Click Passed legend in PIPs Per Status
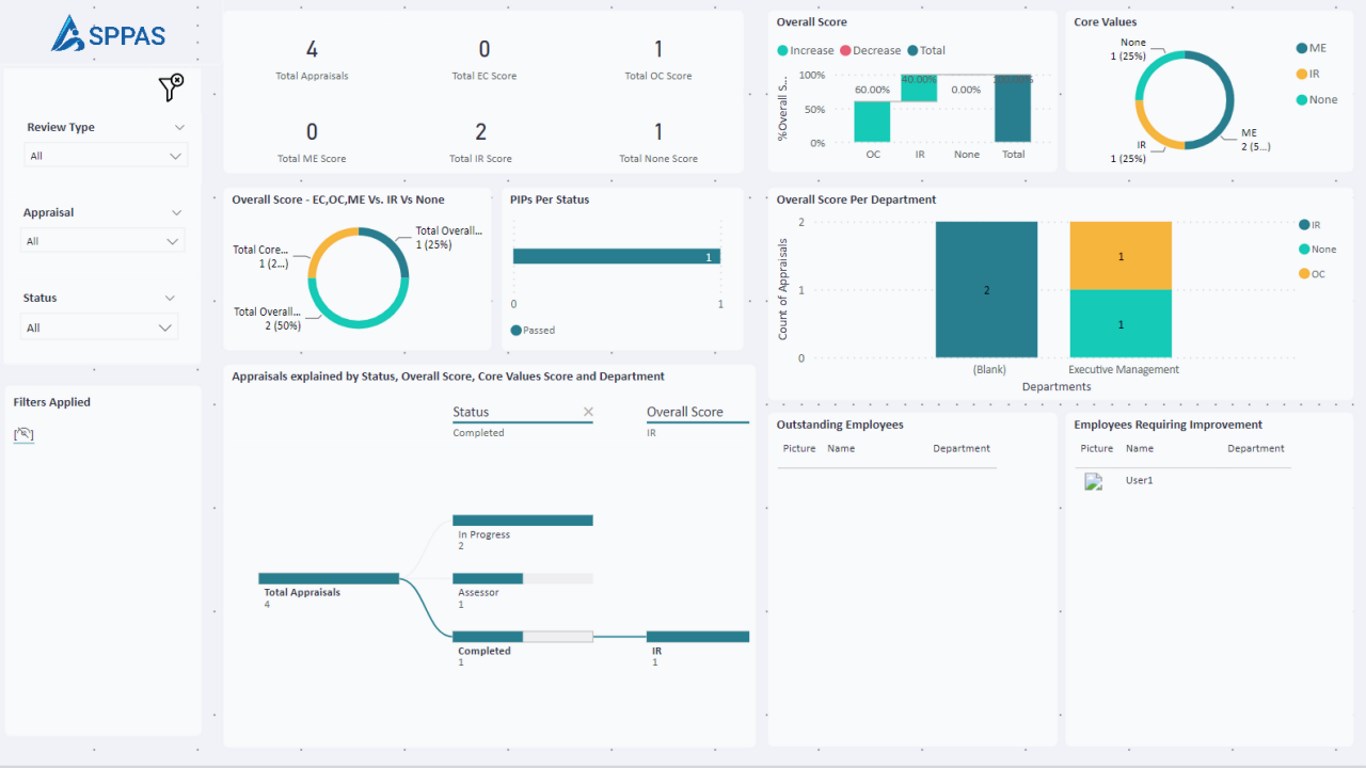Viewport: 1366px width, 768px height. tap(533, 330)
